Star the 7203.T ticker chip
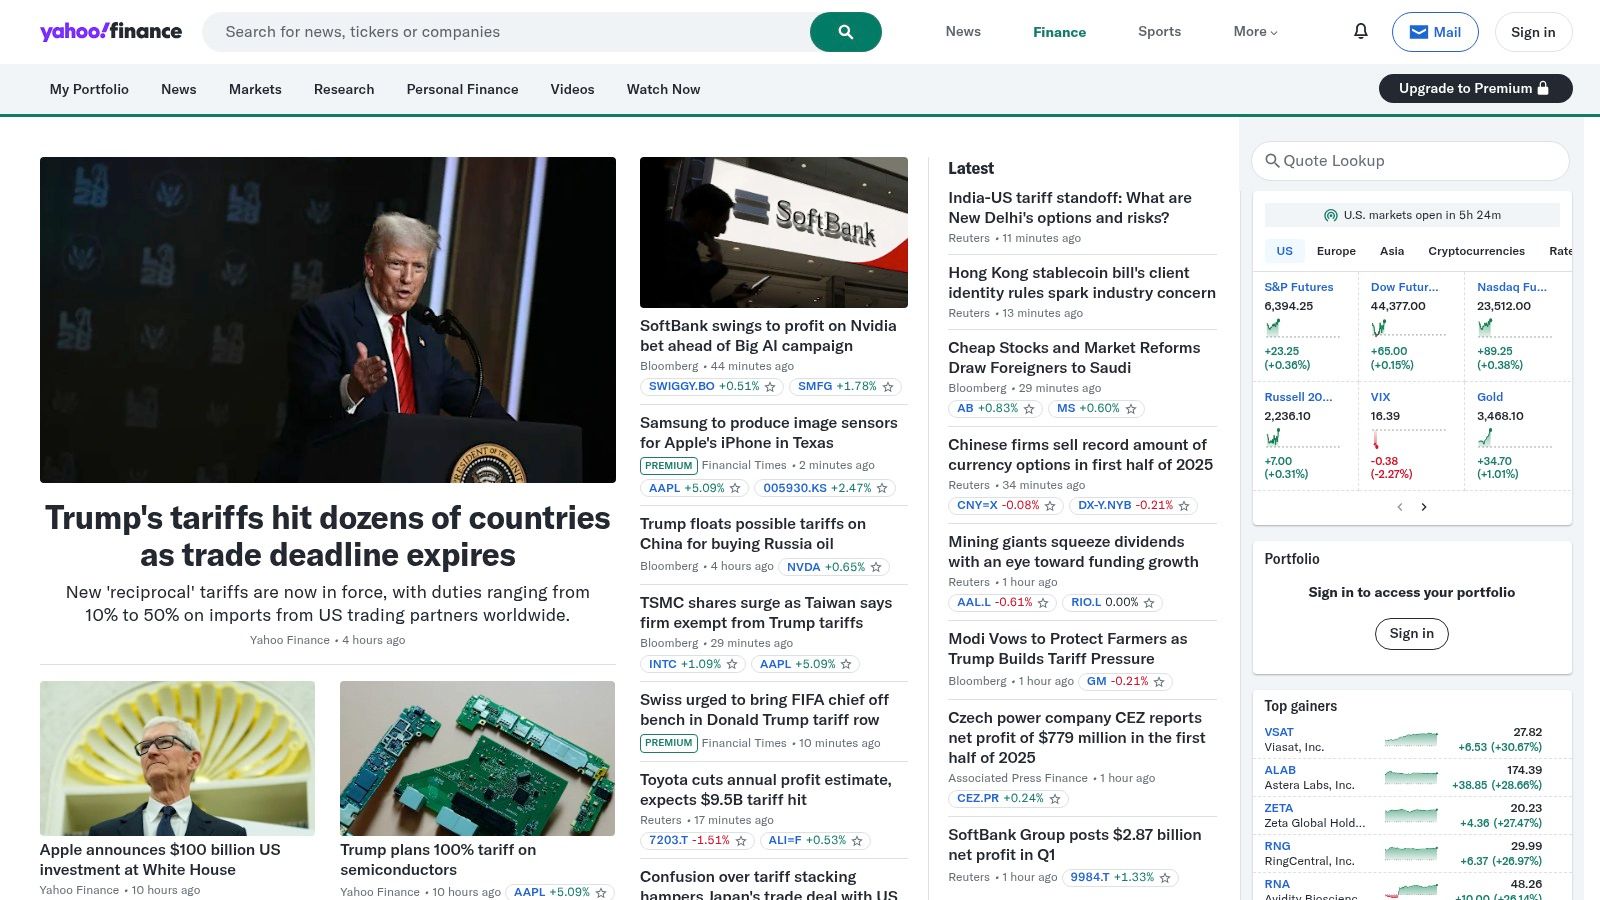This screenshot has width=1600, height=900. tap(741, 841)
